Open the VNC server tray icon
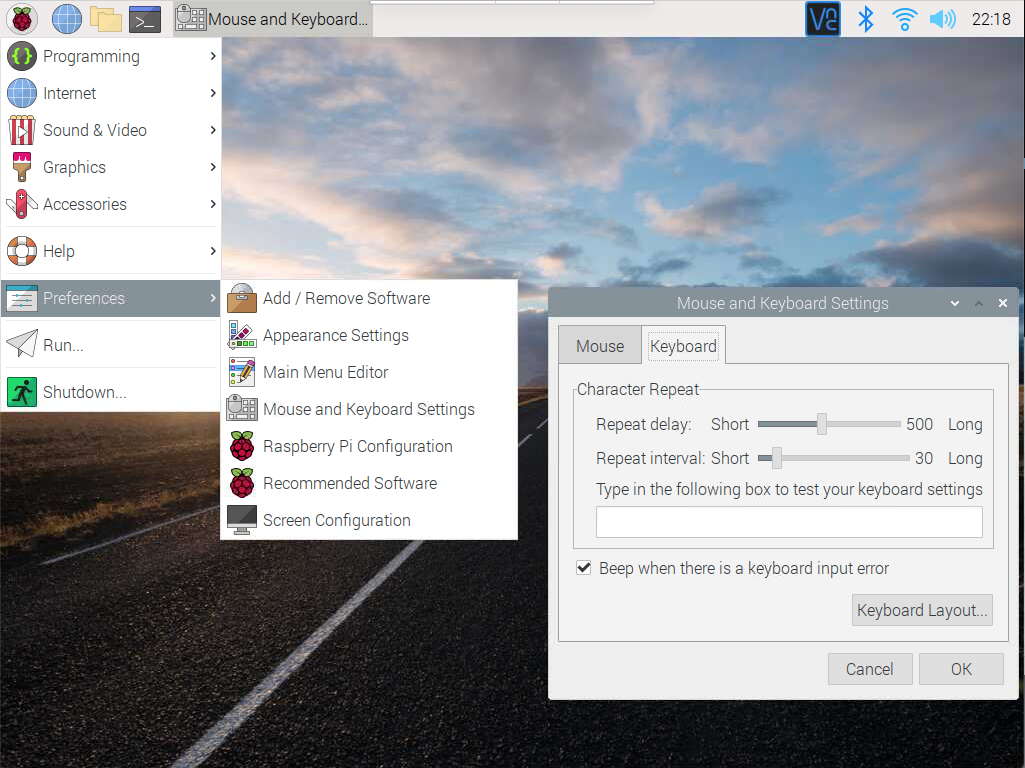Image resolution: width=1025 pixels, height=768 pixels. pos(823,19)
